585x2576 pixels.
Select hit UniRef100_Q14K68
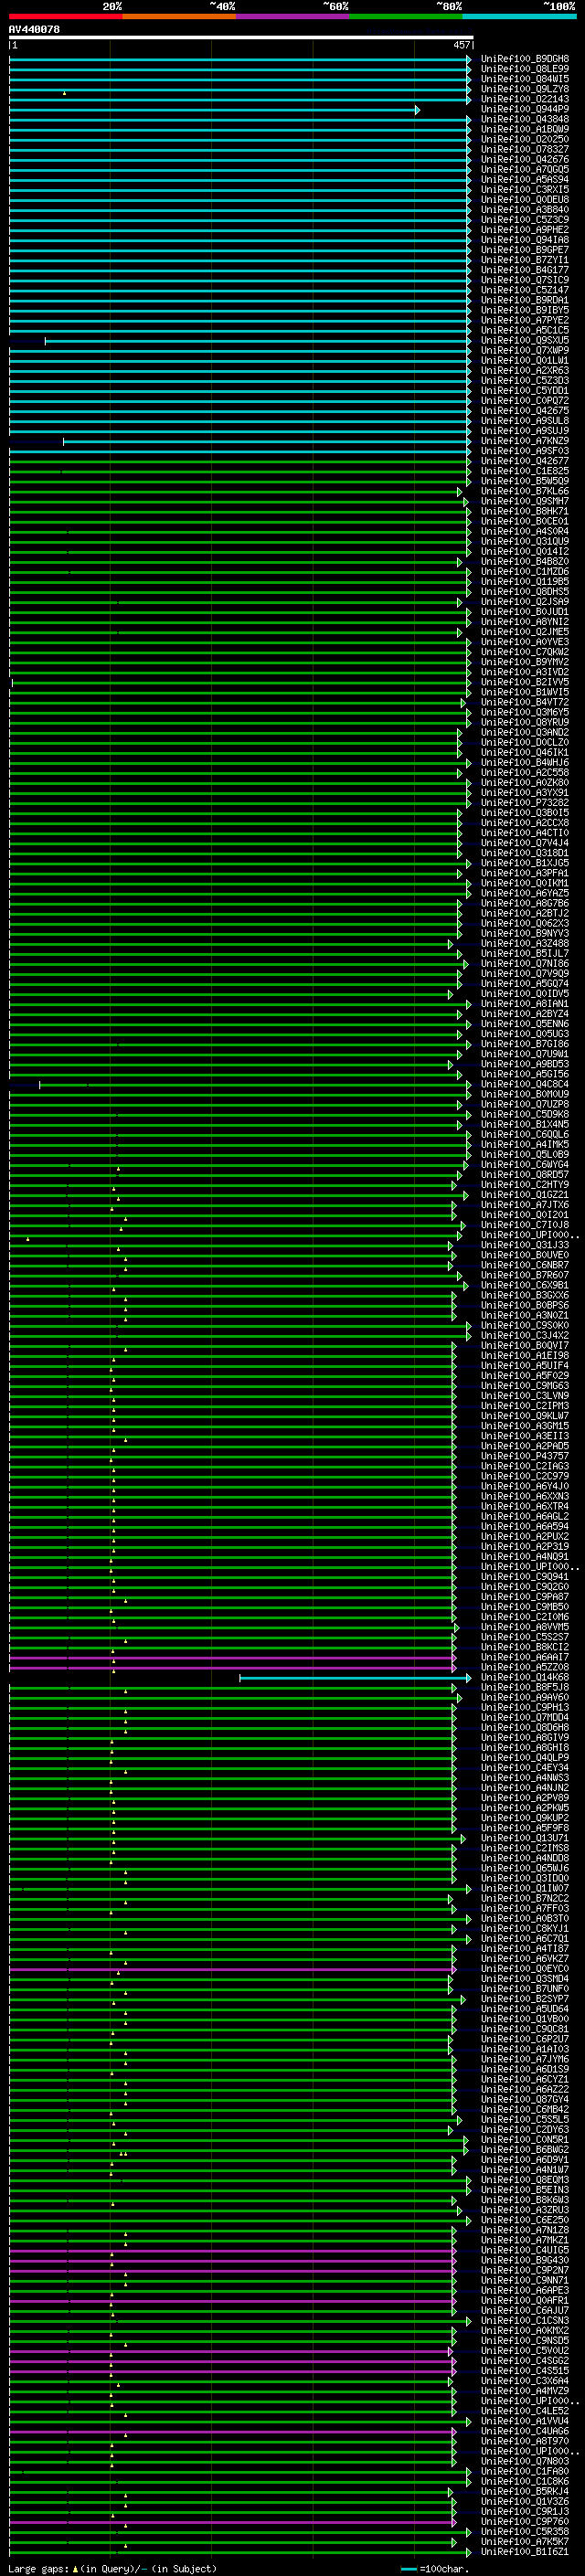pos(524,1677)
